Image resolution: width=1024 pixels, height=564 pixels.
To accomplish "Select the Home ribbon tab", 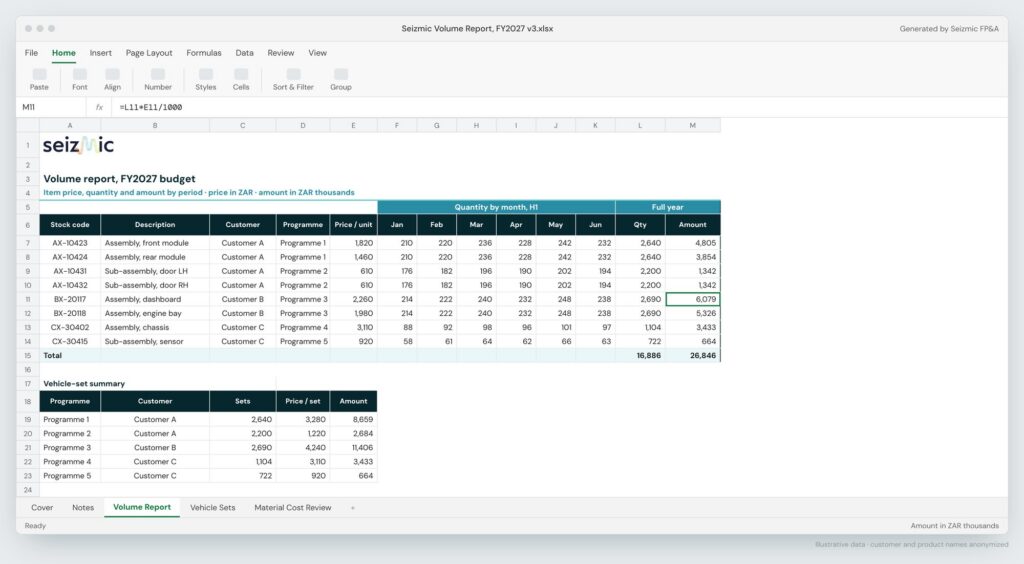I will (64, 53).
